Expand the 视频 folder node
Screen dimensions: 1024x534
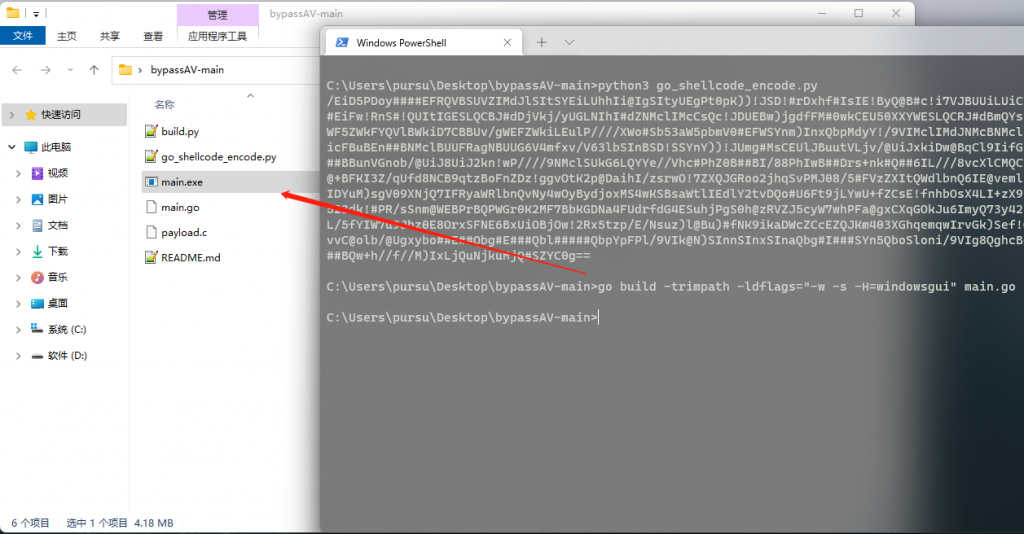[18, 173]
